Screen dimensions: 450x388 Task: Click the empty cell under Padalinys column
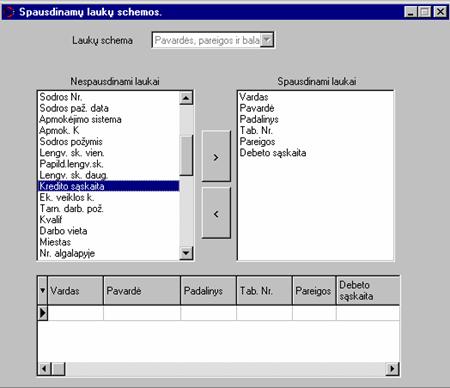point(209,313)
